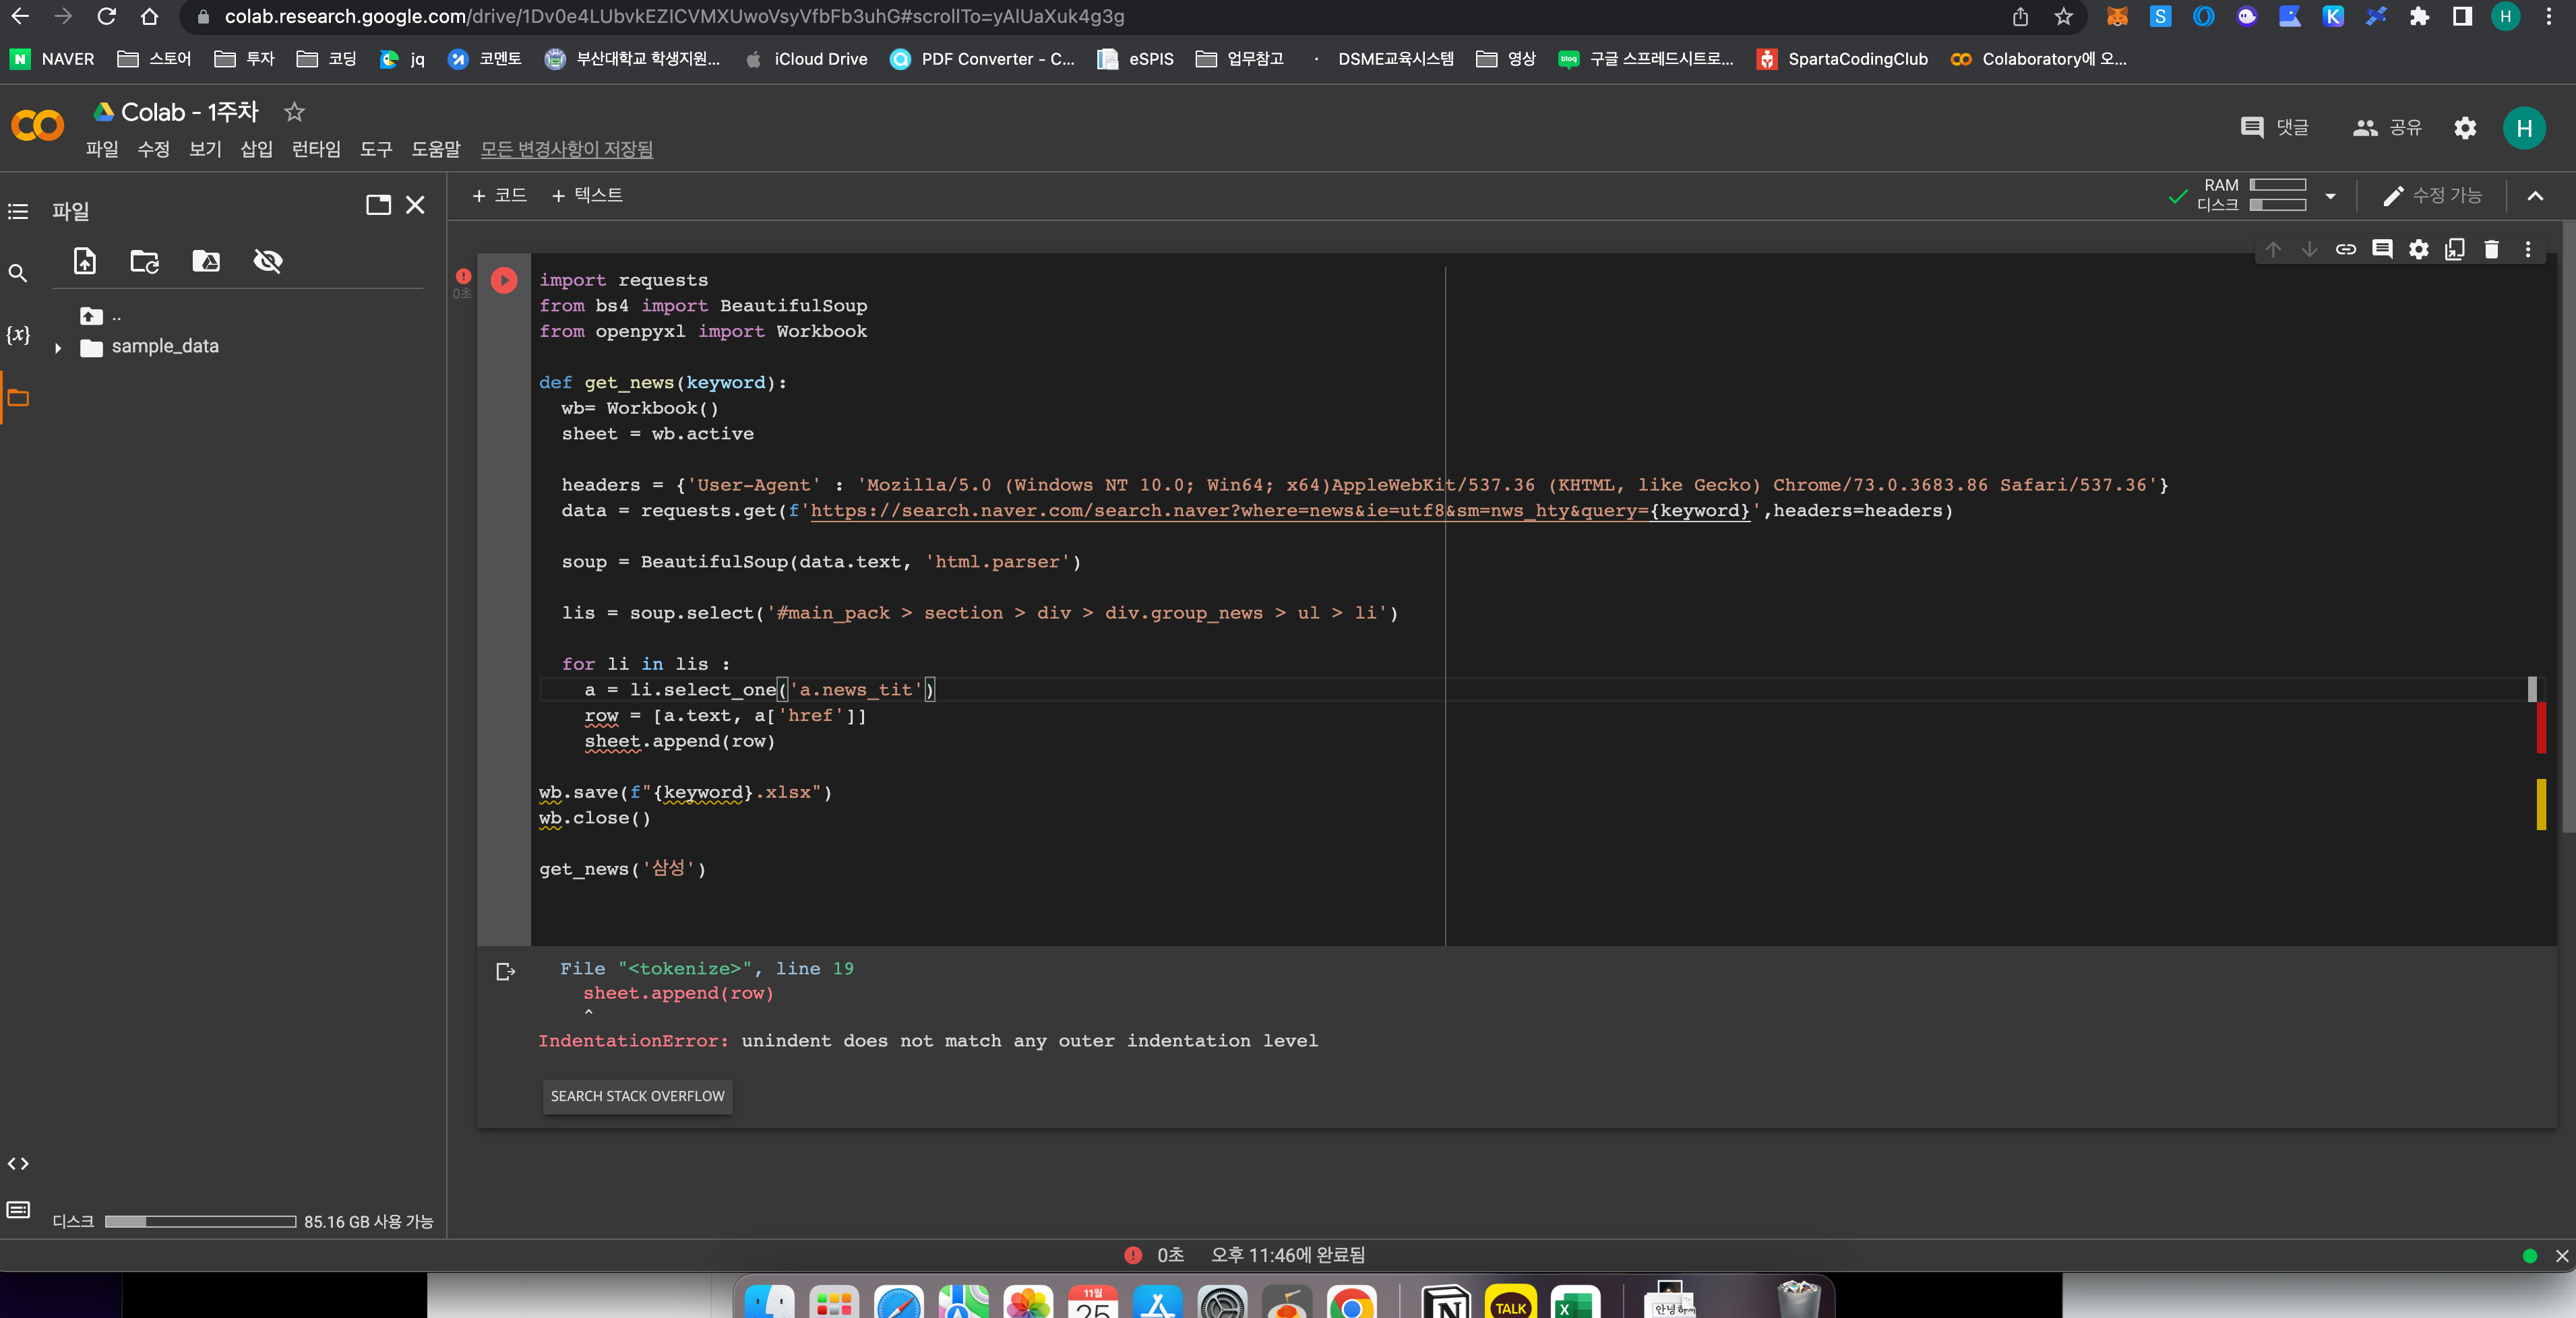Add a comment to the cell

click(x=2382, y=249)
